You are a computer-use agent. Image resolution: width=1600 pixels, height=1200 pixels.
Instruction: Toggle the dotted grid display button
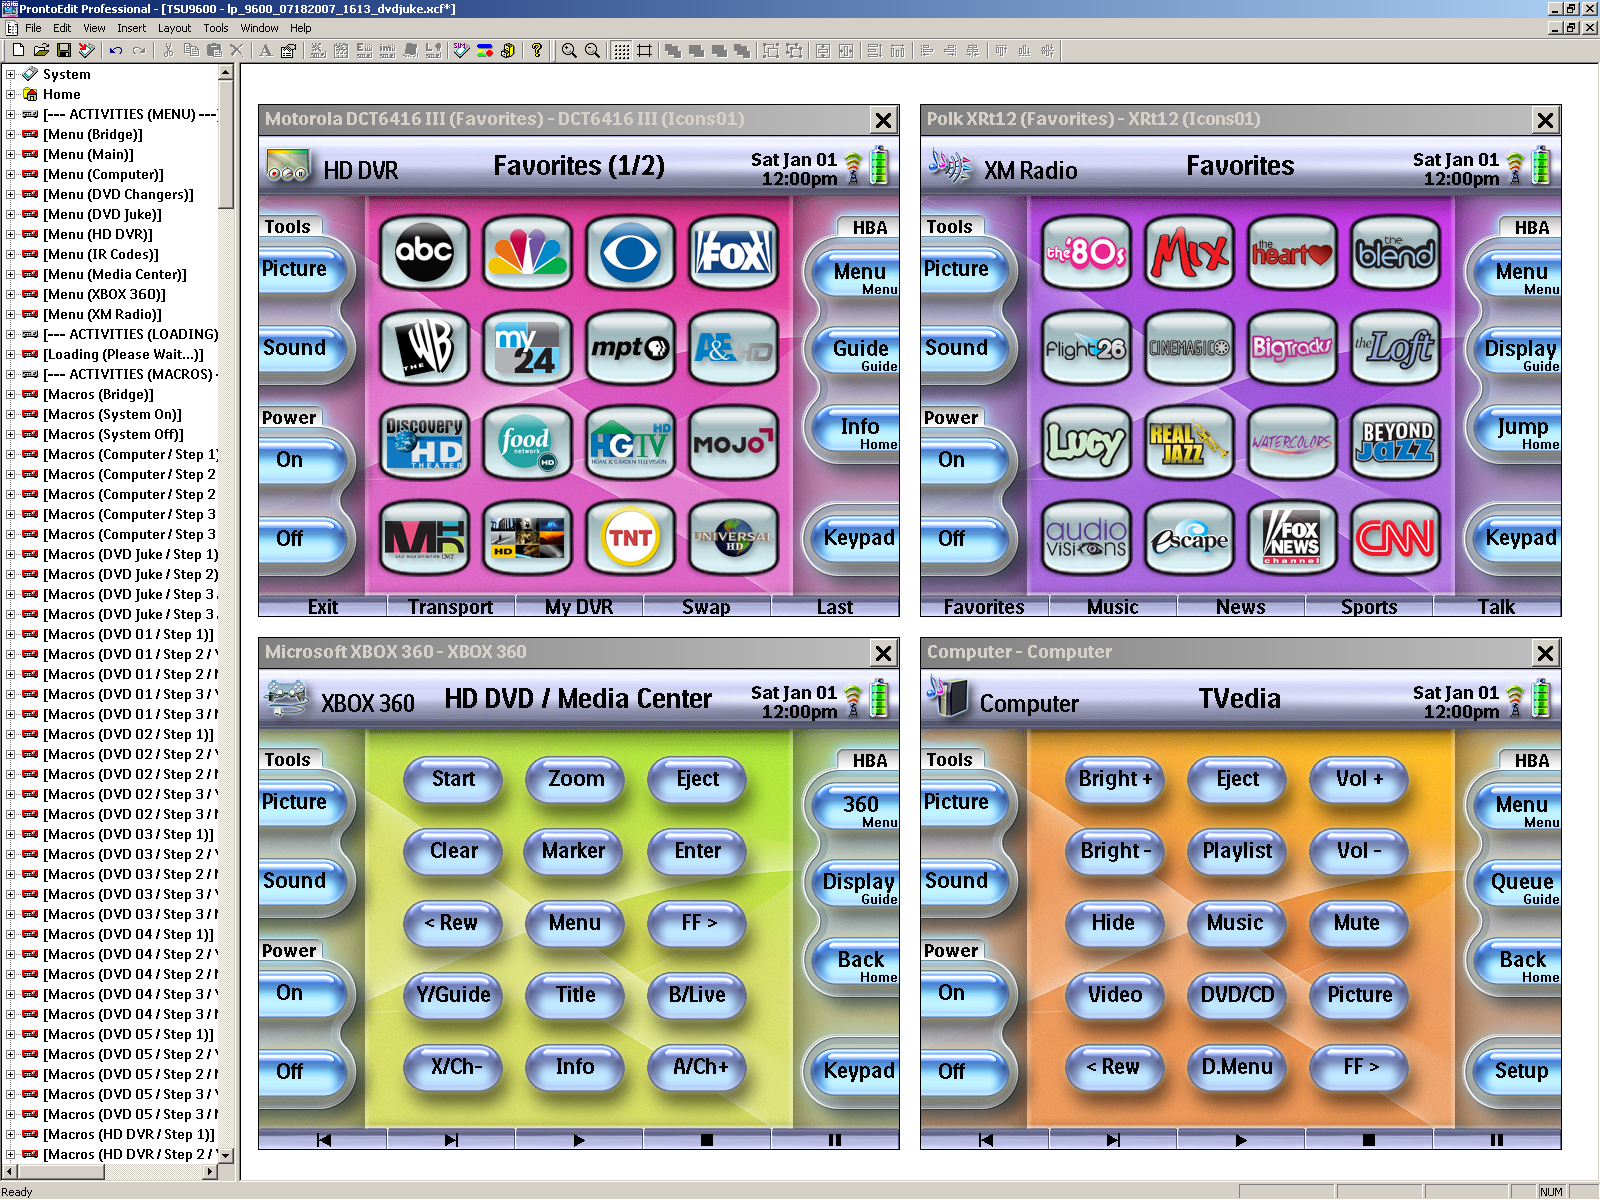tap(622, 50)
